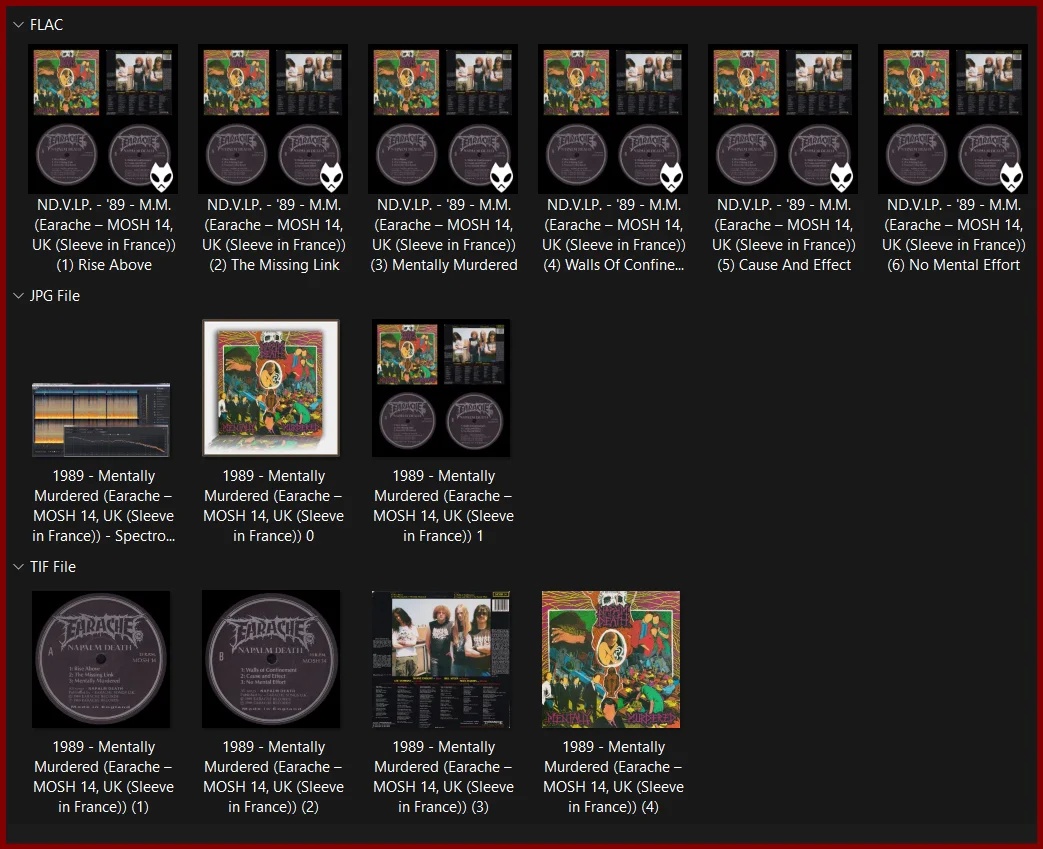
Task: Select FLAC file (3) Mentally Murdered thumbnail
Action: [443, 119]
